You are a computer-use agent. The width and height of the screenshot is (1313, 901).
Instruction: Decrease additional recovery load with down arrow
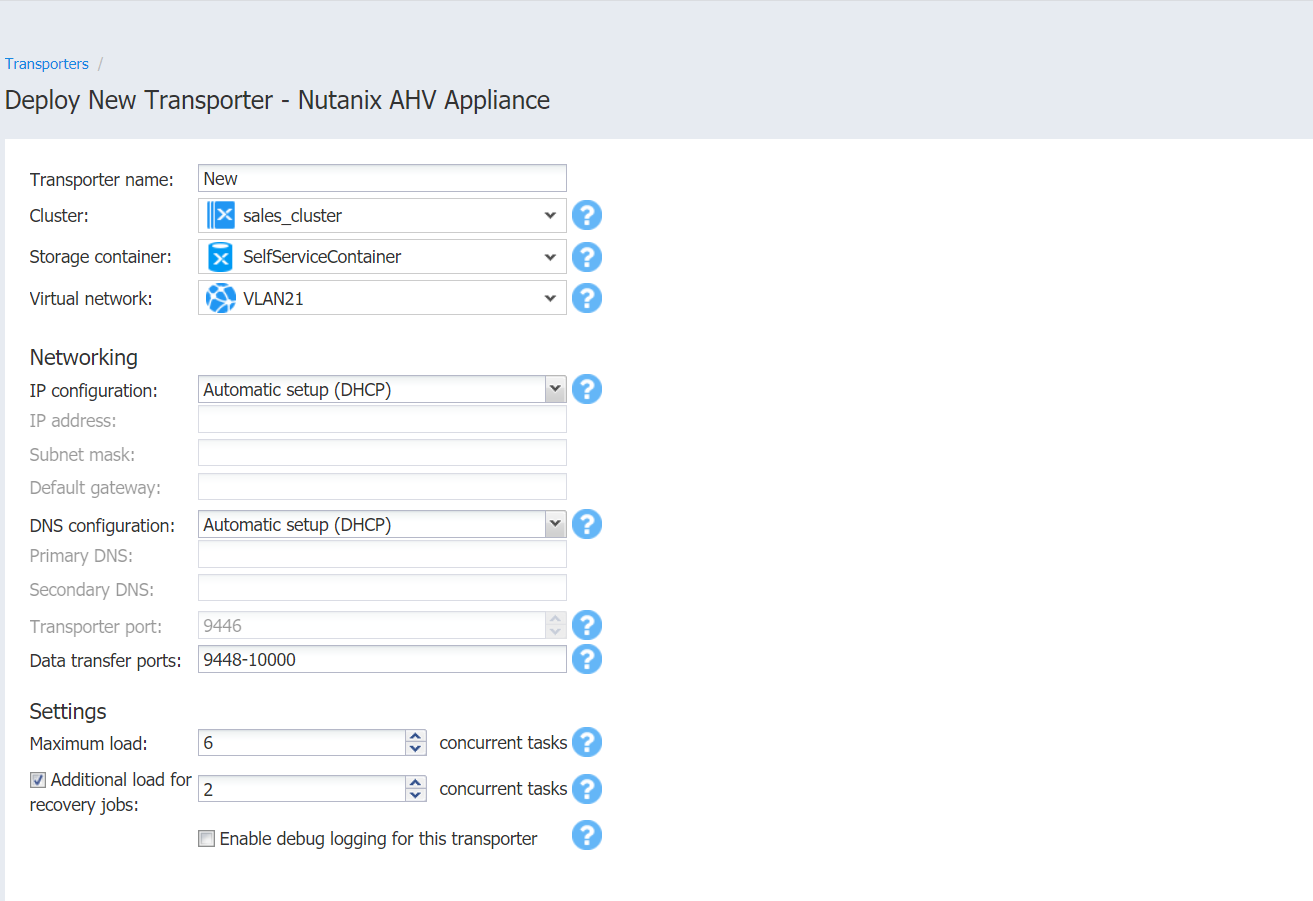point(416,795)
